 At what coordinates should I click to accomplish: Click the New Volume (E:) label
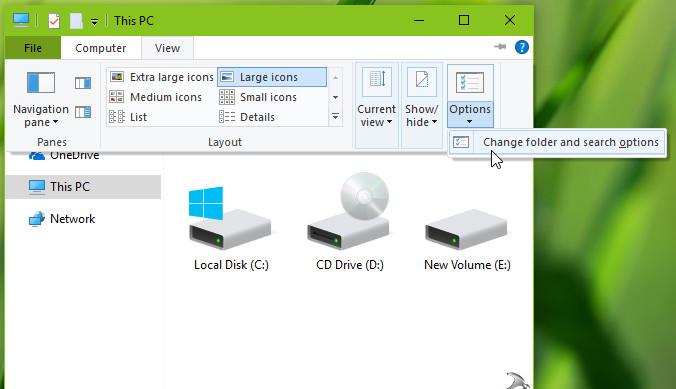tap(467, 265)
